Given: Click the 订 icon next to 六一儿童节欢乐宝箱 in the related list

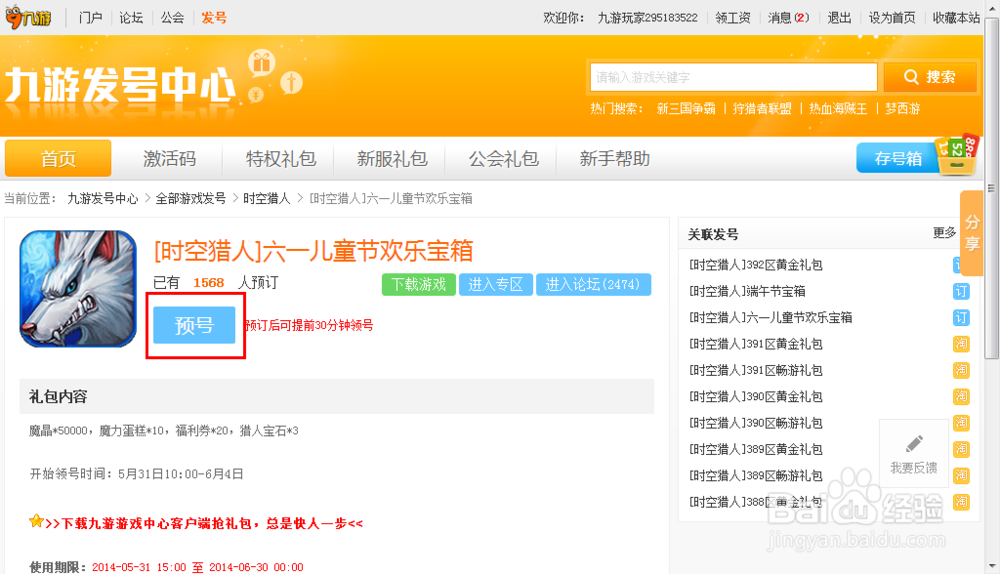Looking at the screenshot, I should point(960,318).
